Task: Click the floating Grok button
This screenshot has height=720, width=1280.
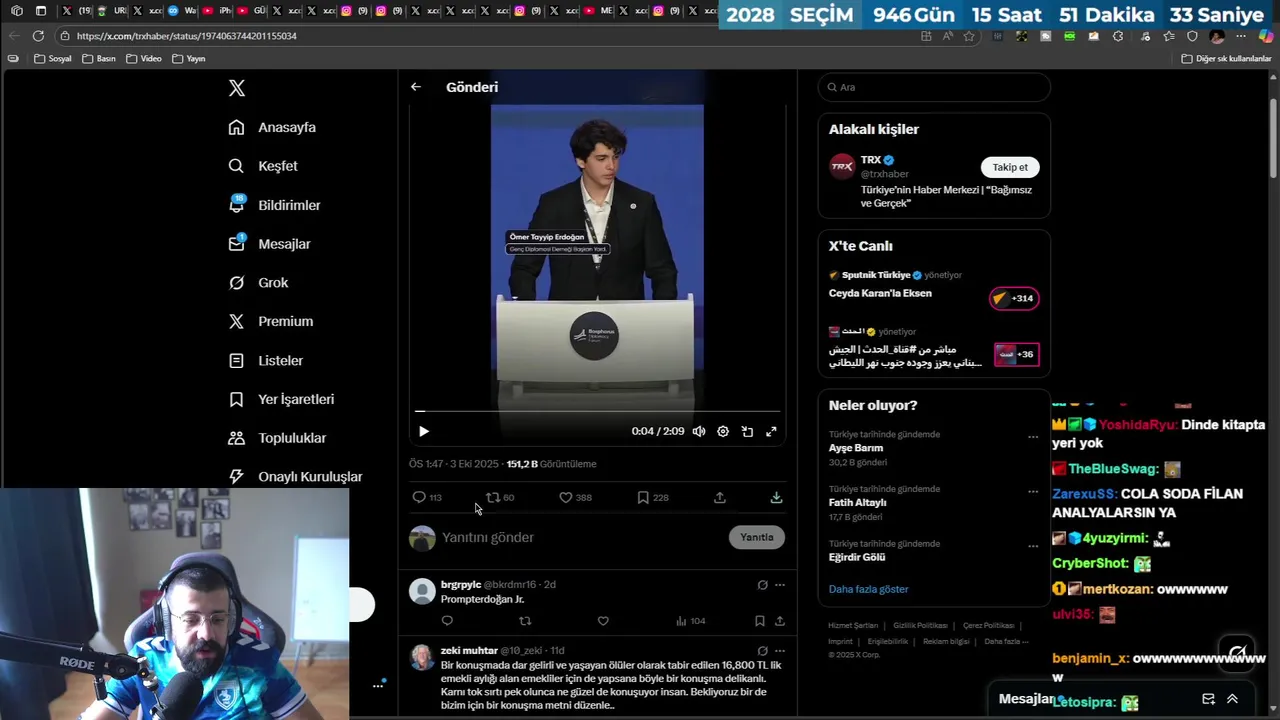Action: point(1238,653)
